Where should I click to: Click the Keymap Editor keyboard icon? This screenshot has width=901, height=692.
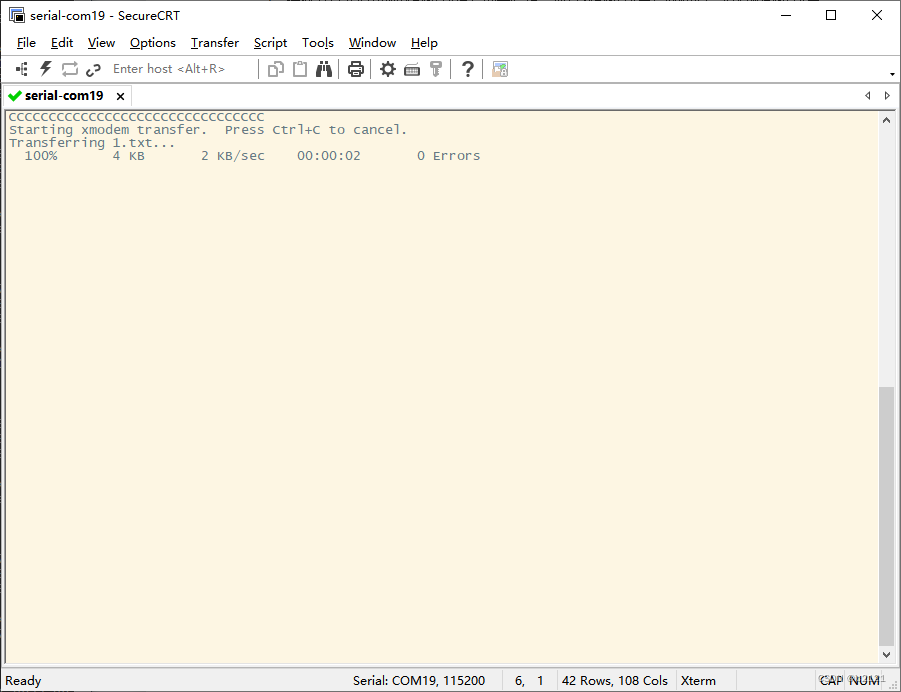click(412, 69)
